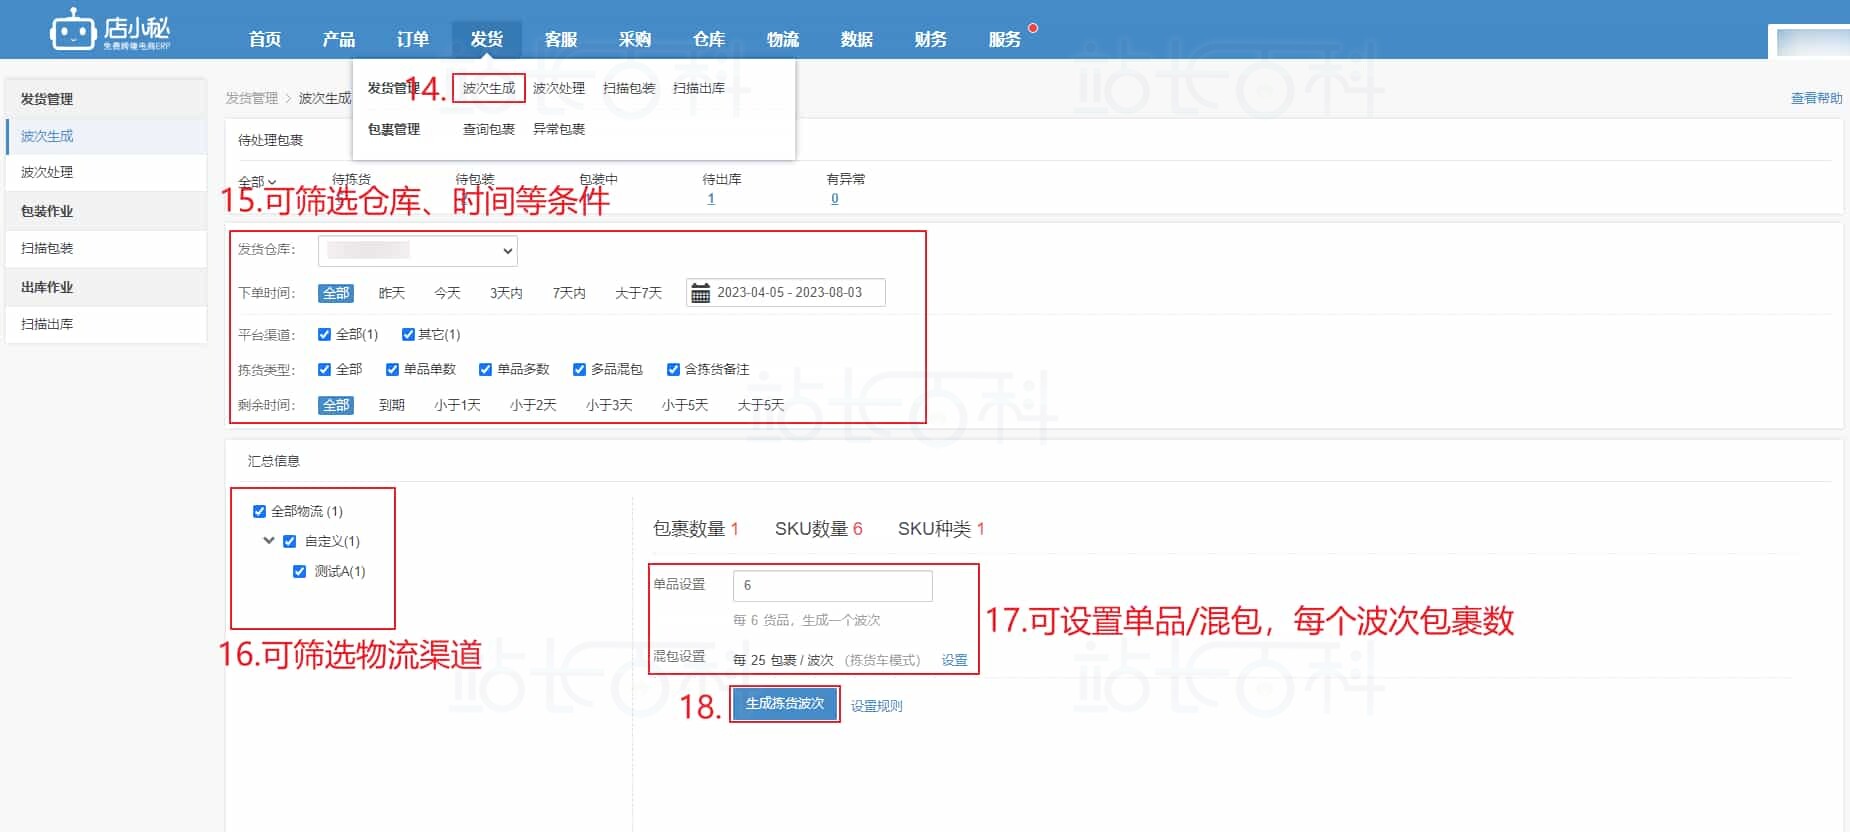1850x832 pixels.
Task: Click the 设置 link for 混包设置
Action: pos(954,660)
